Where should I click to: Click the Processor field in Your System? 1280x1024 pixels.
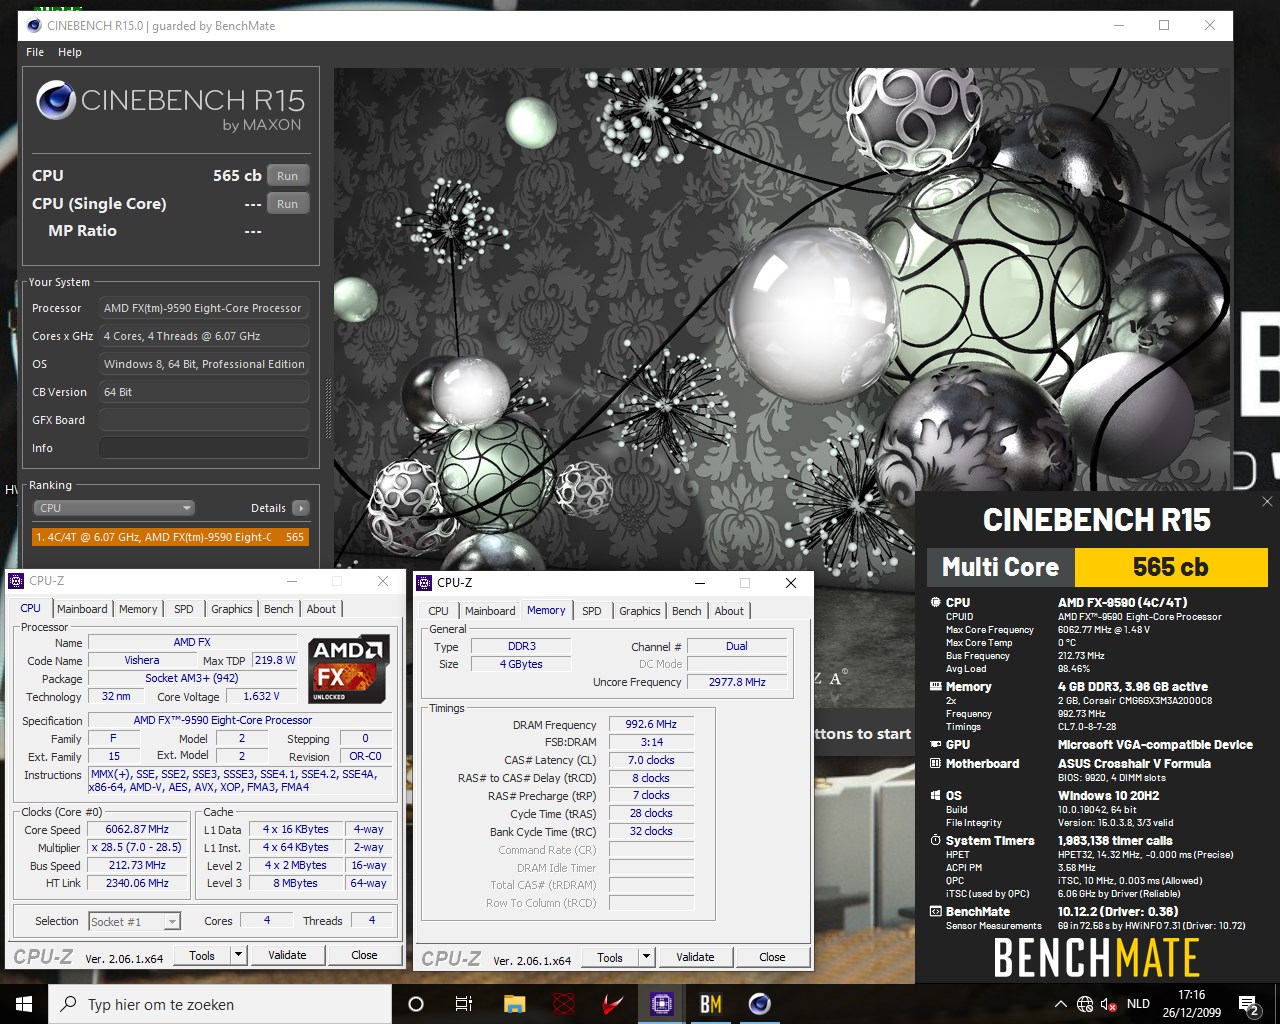(x=204, y=308)
